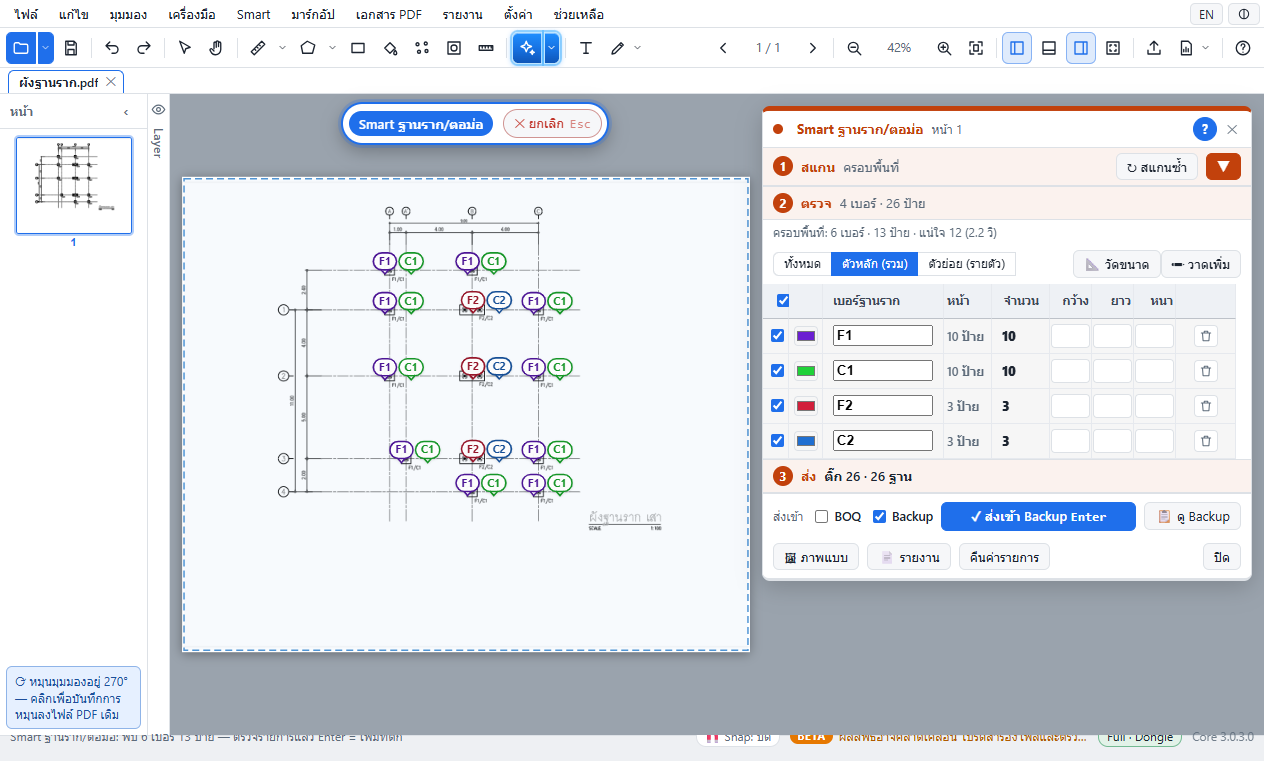Delete the F2 footing row
The height and width of the screenshot is (761, 1264).
(1206, 406)
